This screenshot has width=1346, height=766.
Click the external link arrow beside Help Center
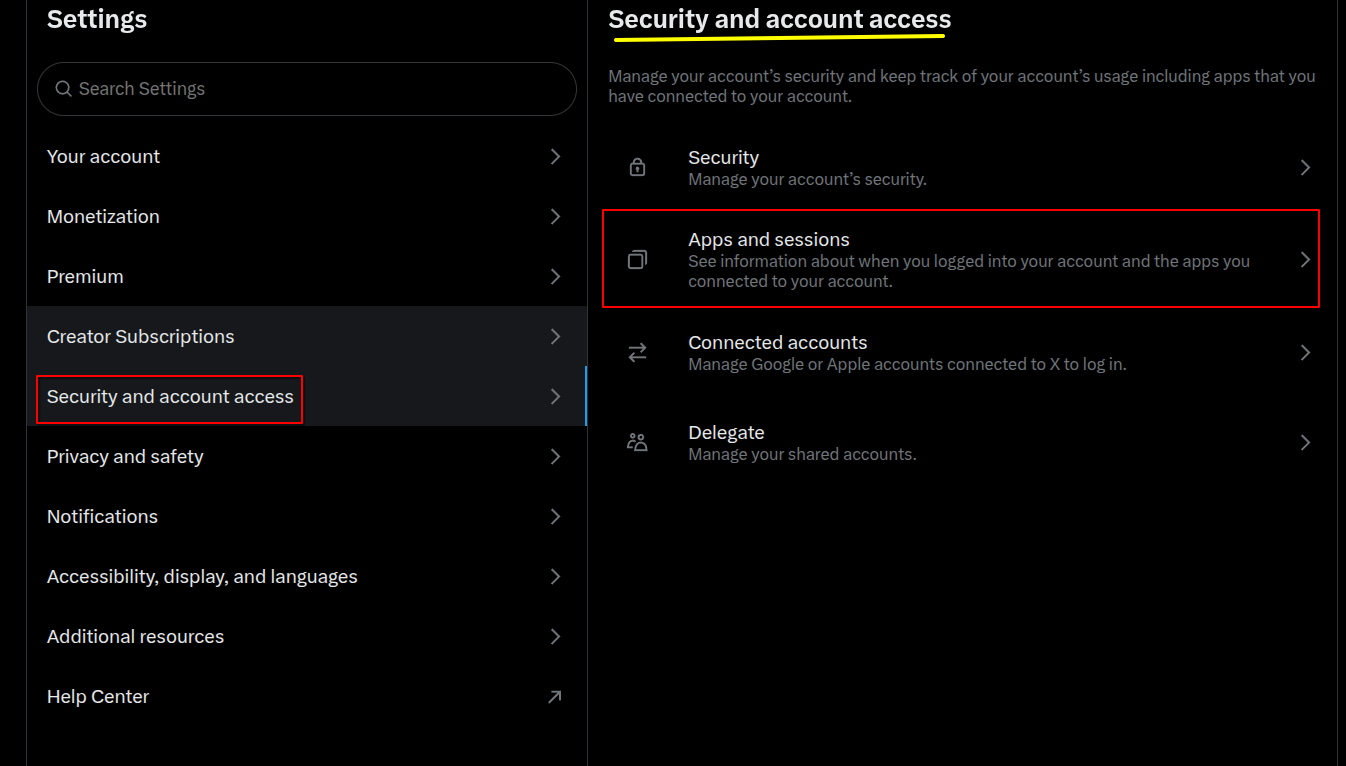555,696
